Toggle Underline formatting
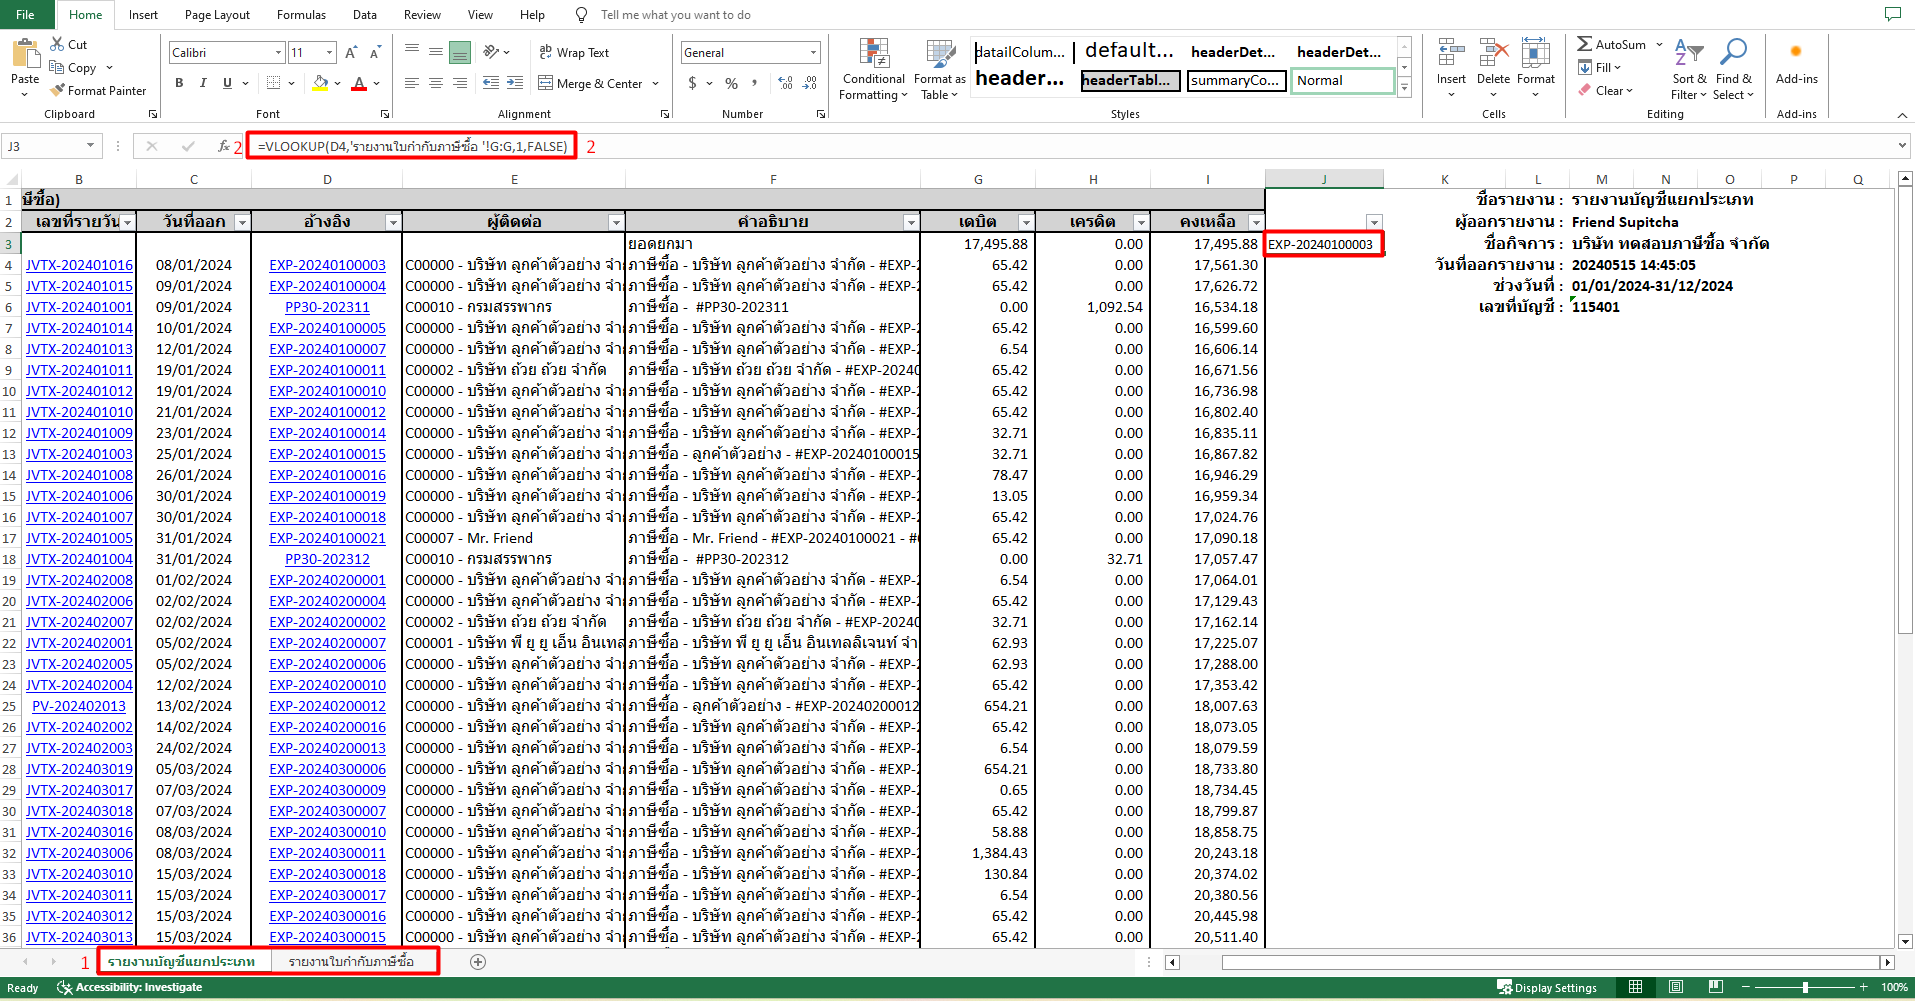This screenshot has width=1915, height=1001. click(x=227, y=83)
